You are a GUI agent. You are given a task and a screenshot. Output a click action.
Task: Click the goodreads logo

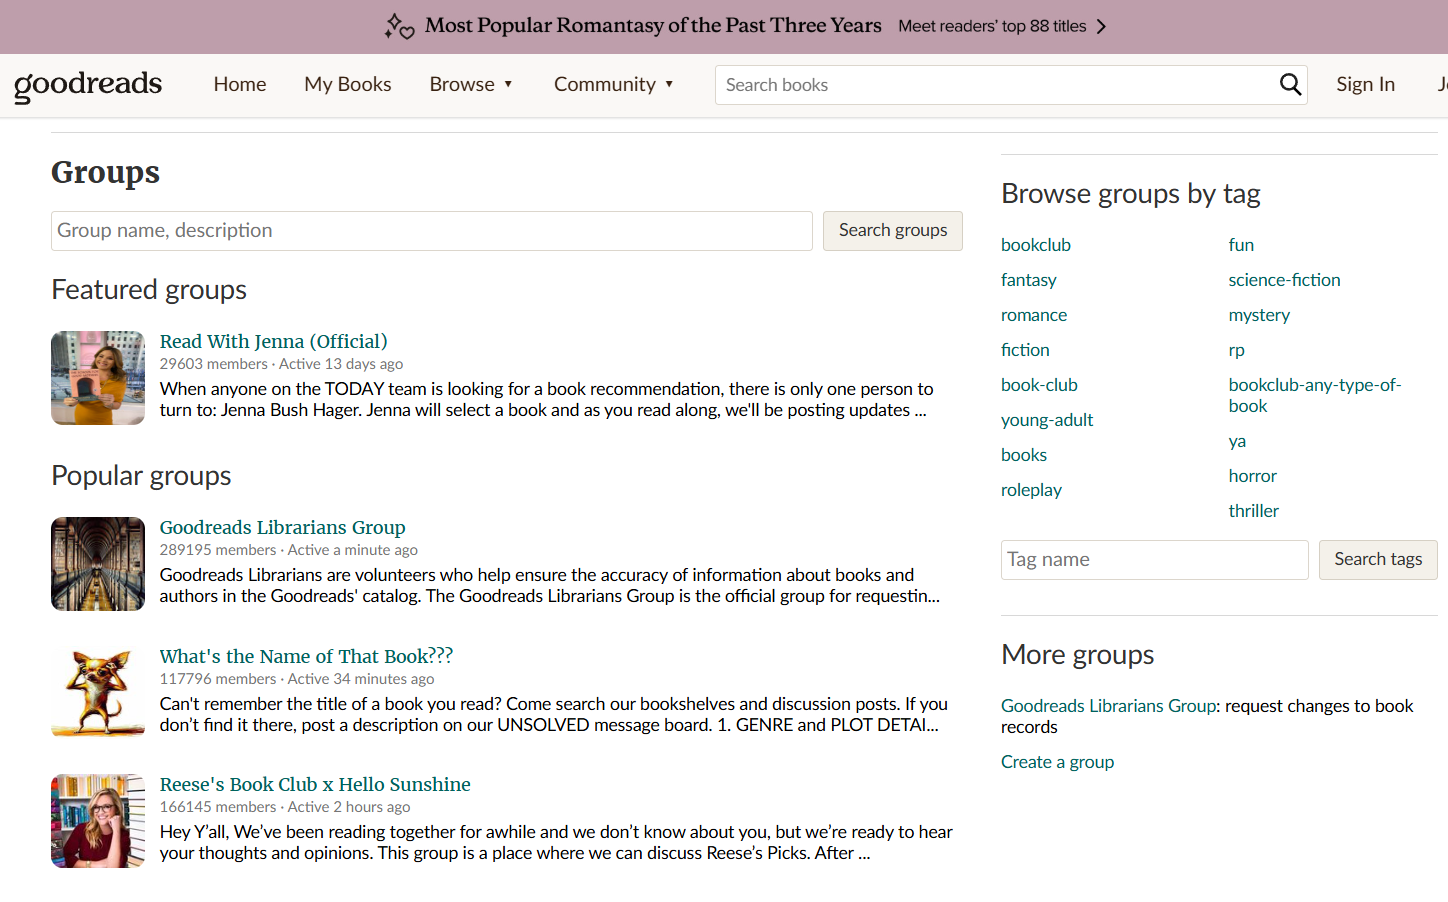(88, 85)
